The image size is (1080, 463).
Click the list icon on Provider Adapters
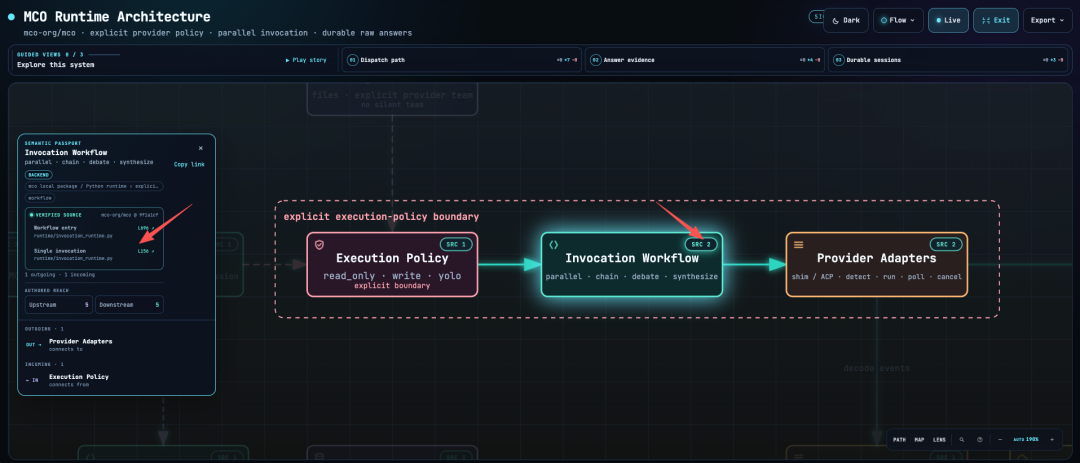799,245
